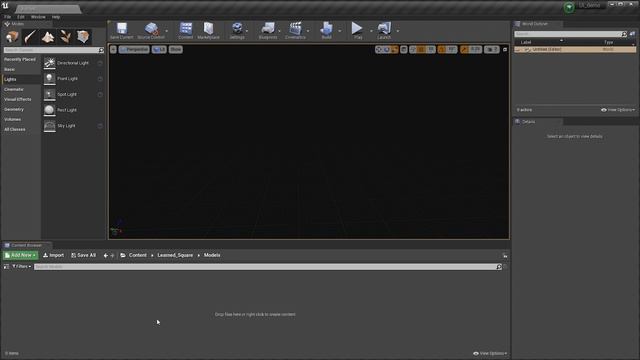This screenshot has height=360, width=640.
Task: Click the green Add New button
Action: point(20,255)
